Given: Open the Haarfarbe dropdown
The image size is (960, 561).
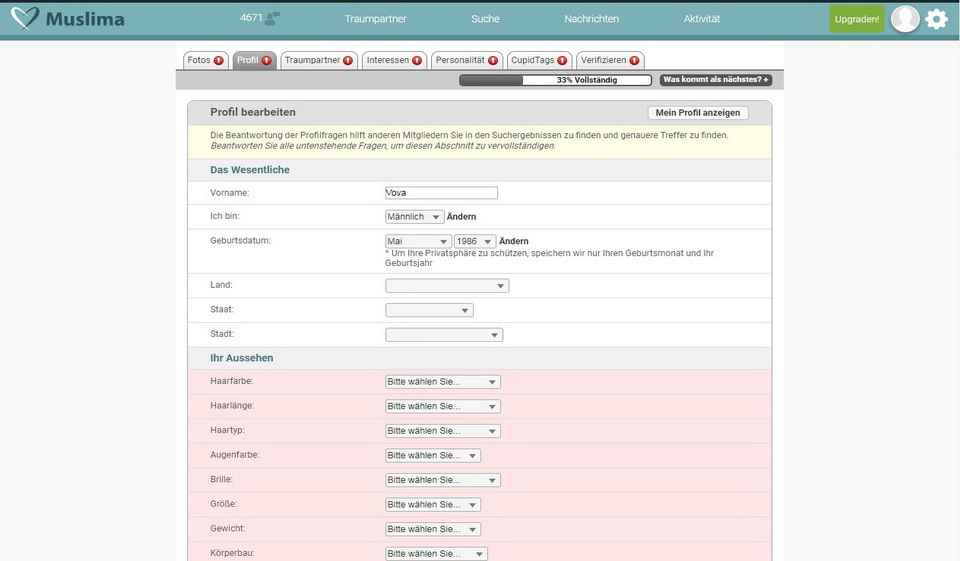Looking at the screenshot, I should click(443, 382).
